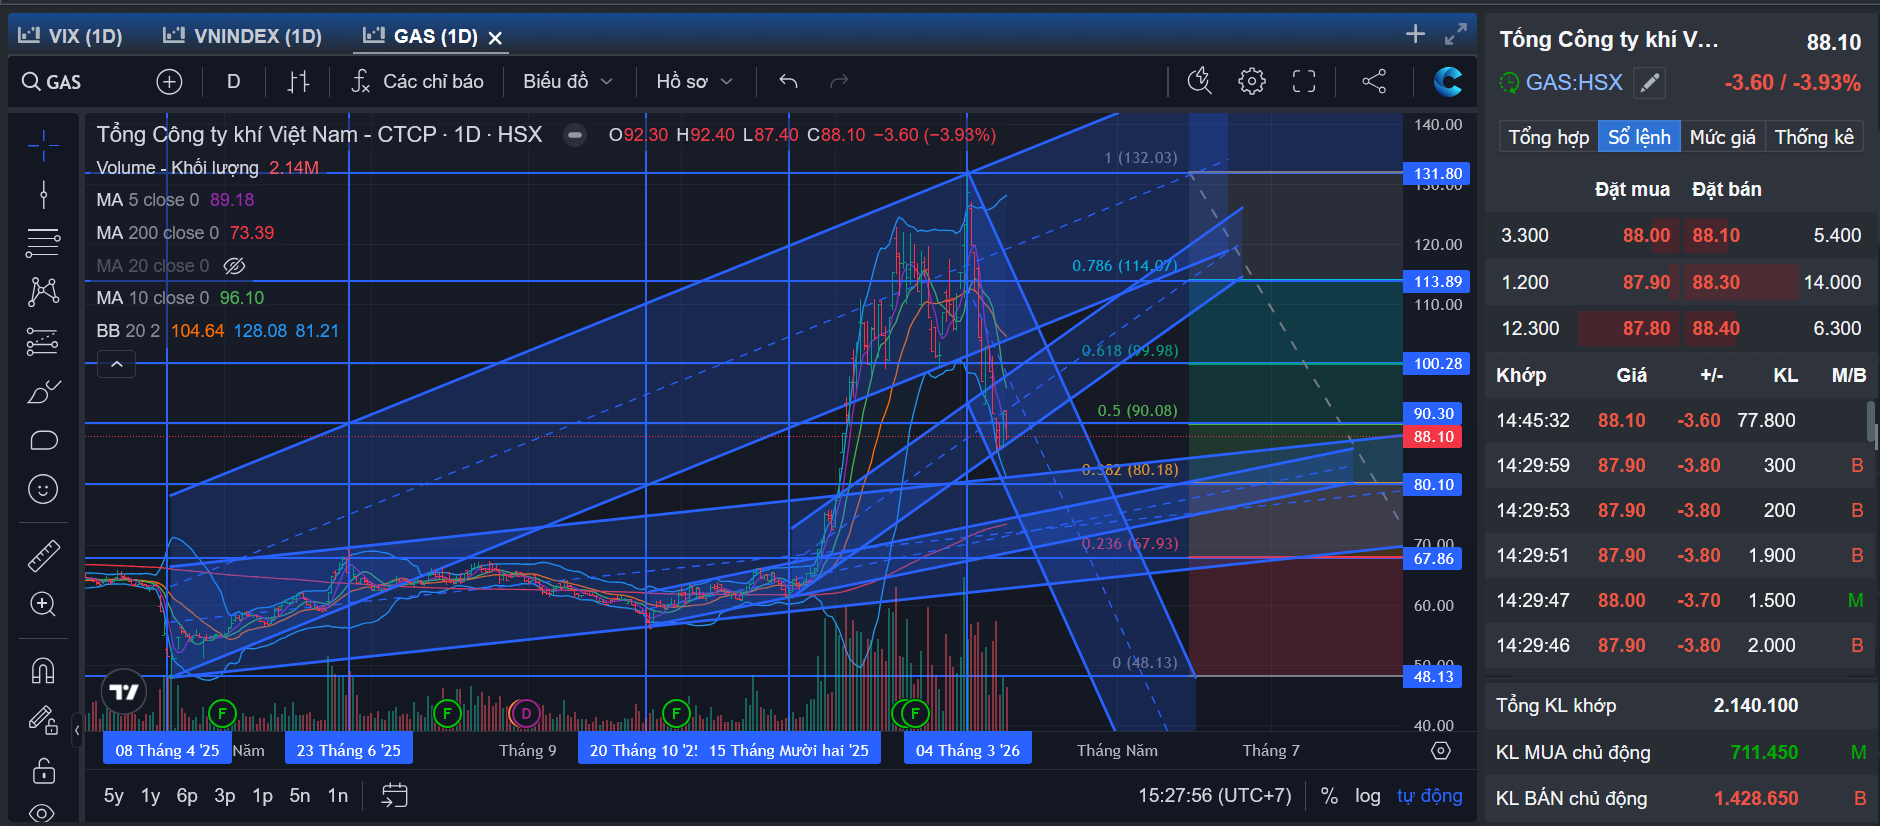Click the D dividend marker on chart
Viewport: 1880px width, 826px height.
point(526,713)
